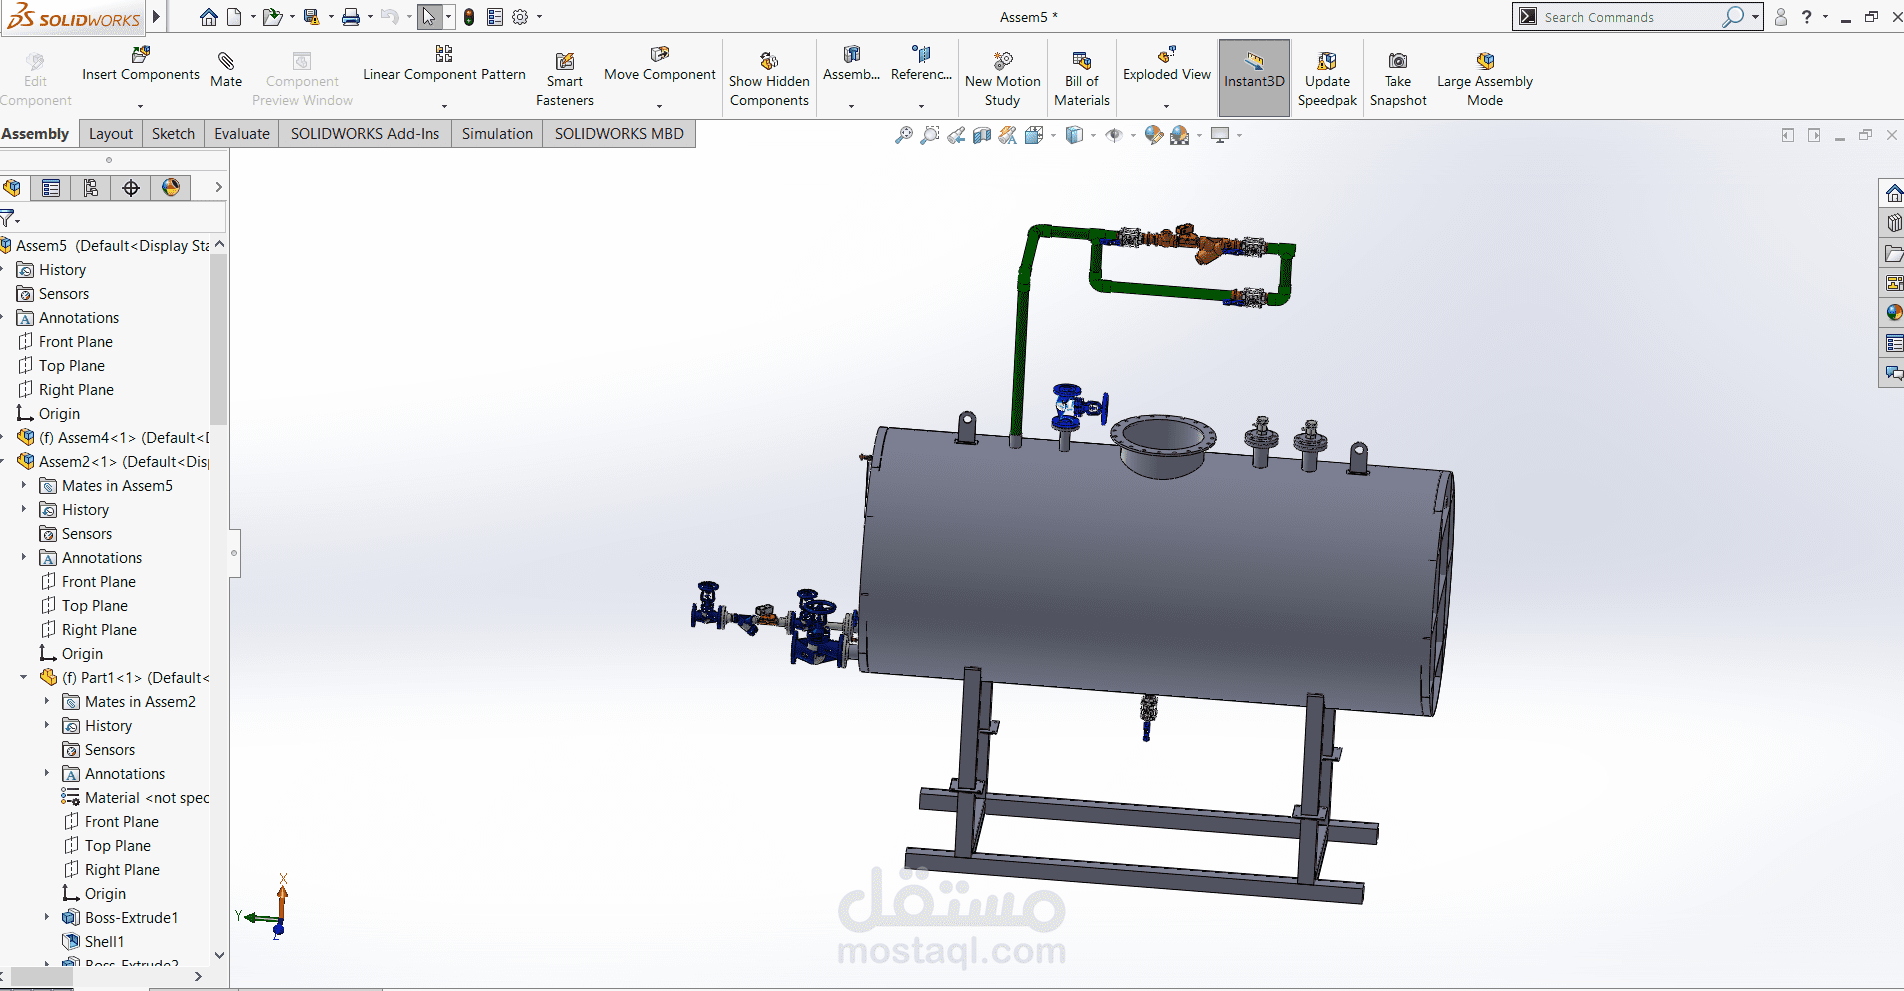
Task: Select Shell1 feature in tree
Action: [x=104, y=941]
